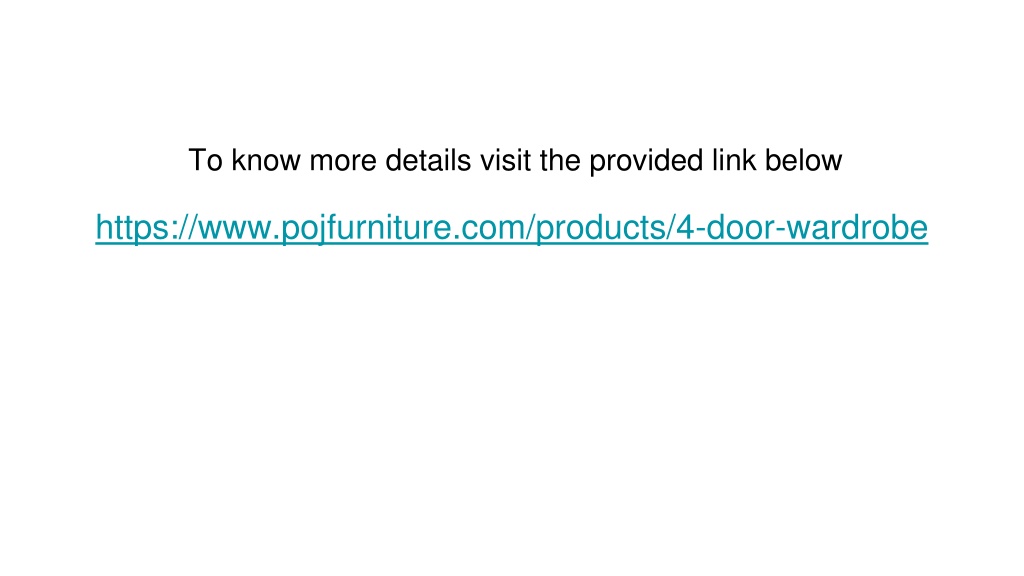Open the pojfurniture 4-door-wardrobe link
The image size is (1024, 576).
coord(511,228)
